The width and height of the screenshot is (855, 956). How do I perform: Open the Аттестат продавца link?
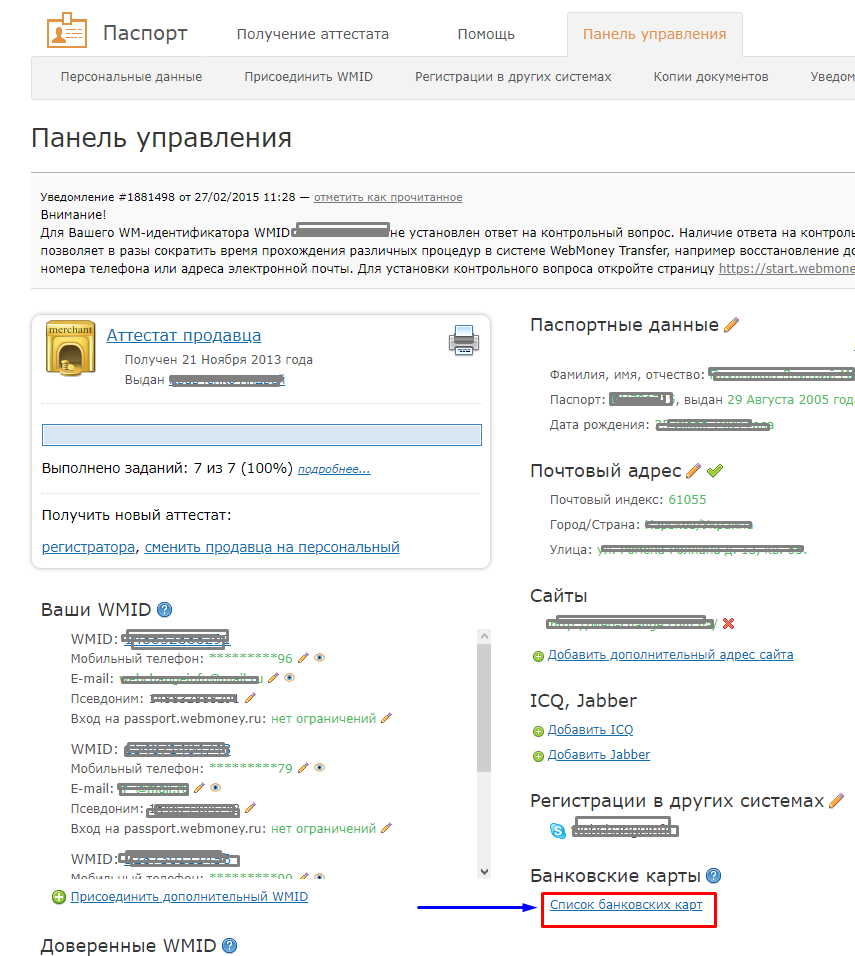[184, 335]
